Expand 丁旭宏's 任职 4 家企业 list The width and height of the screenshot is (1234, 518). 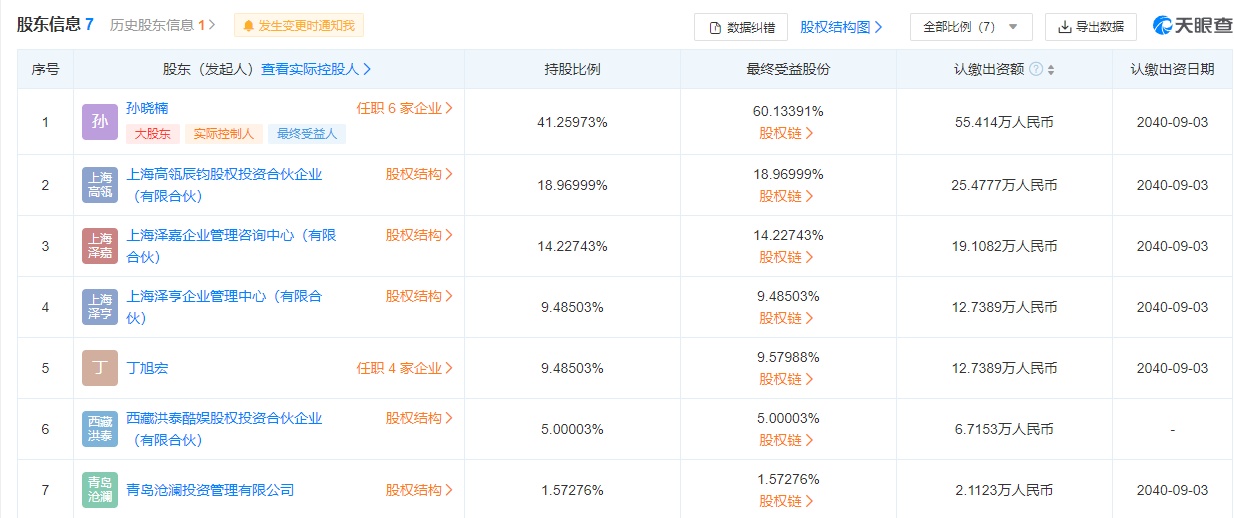(404, 368)
